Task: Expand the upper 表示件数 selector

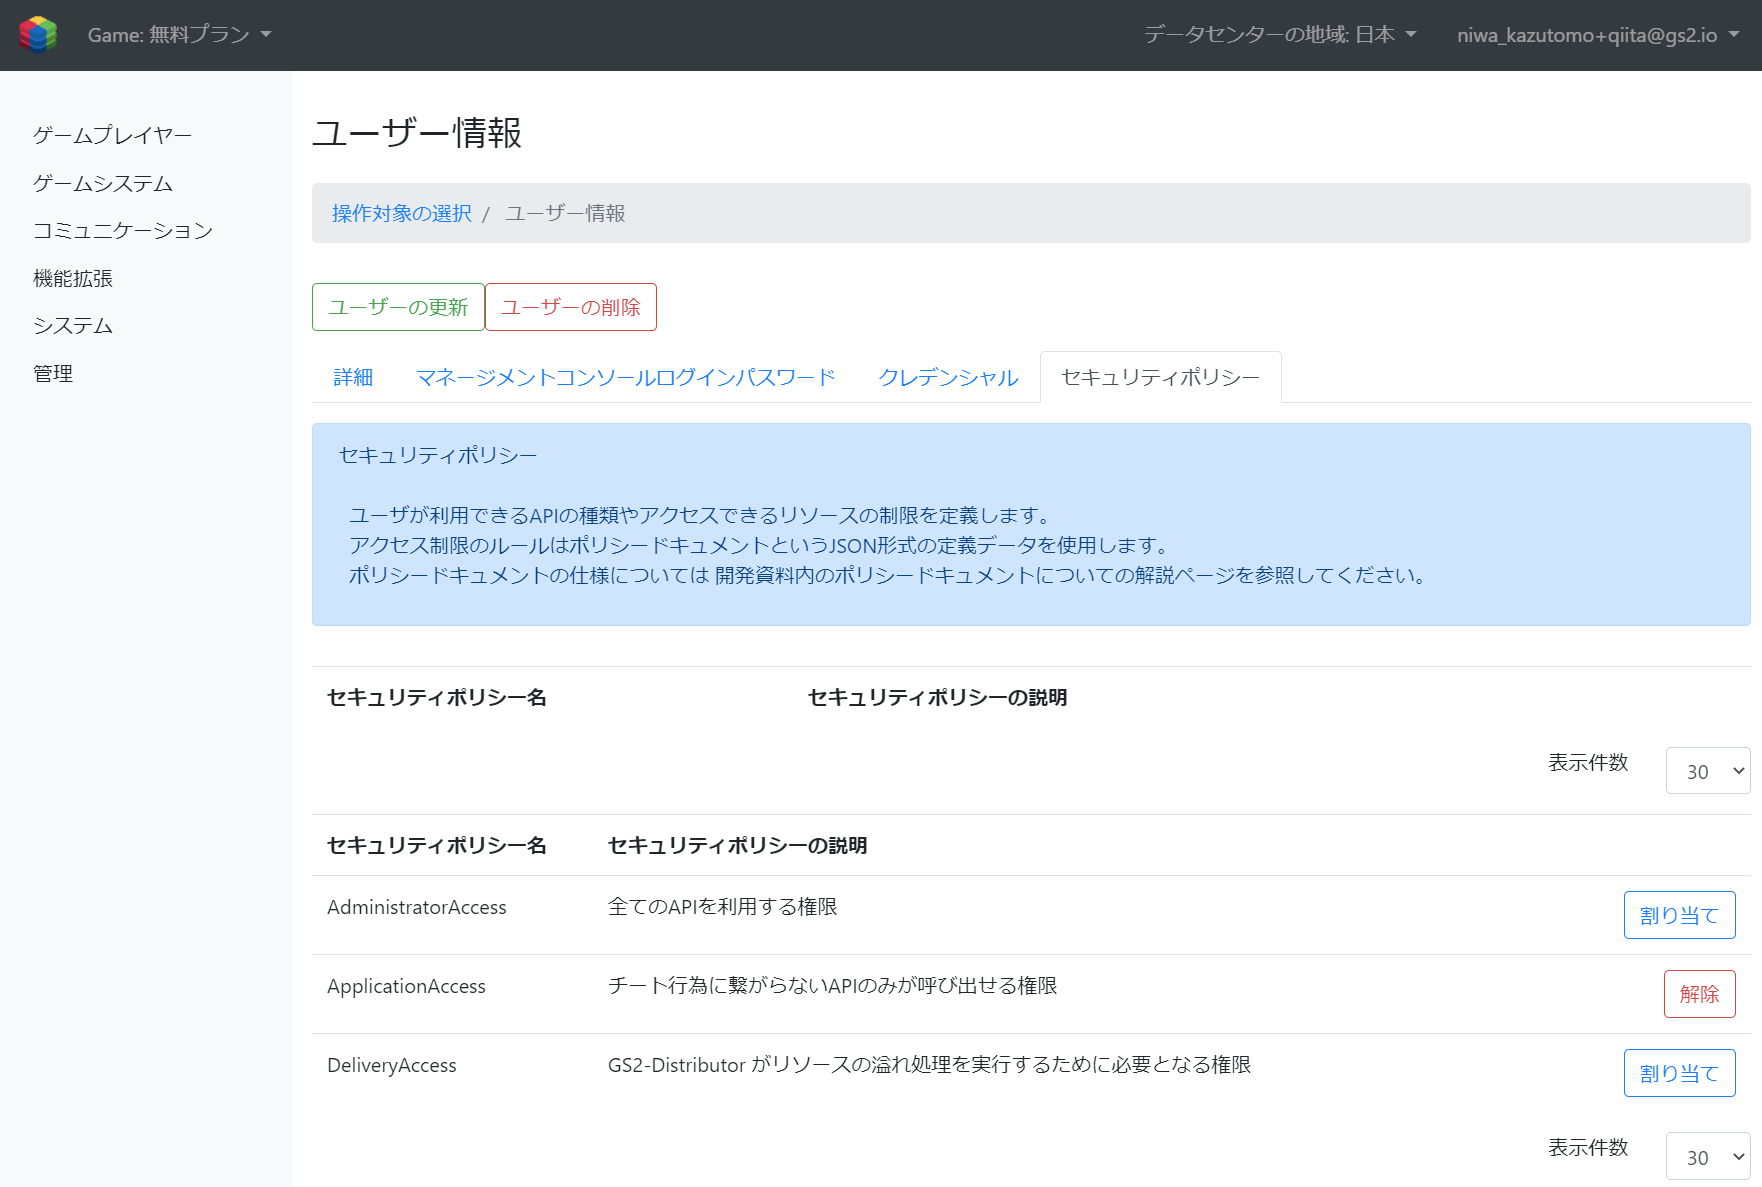Action: [x=1708, y=771]
